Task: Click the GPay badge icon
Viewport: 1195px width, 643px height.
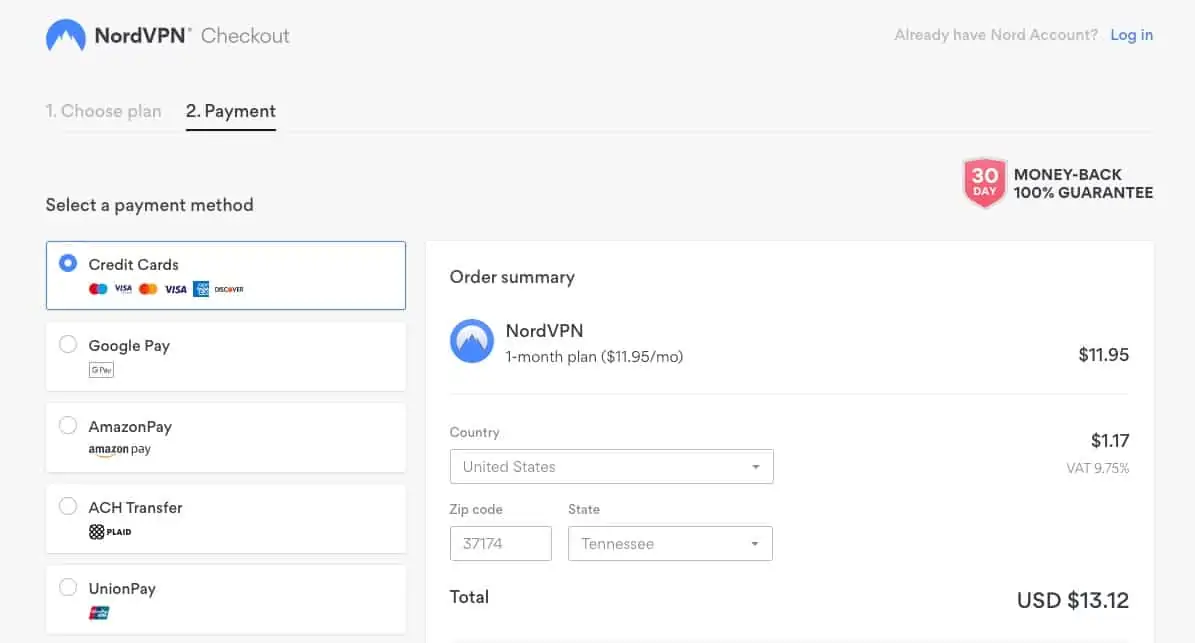Action: [x=101, y=370]
